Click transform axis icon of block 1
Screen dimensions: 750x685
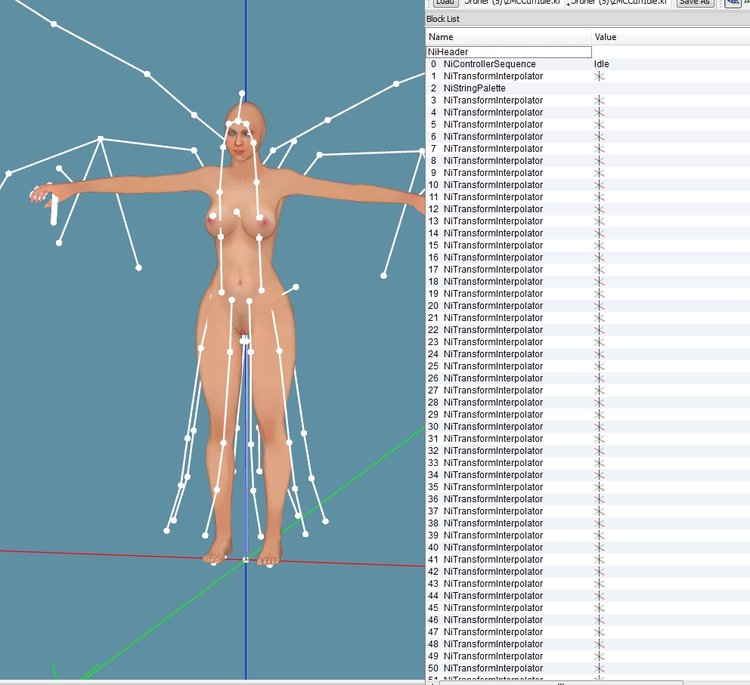[599, 76]
